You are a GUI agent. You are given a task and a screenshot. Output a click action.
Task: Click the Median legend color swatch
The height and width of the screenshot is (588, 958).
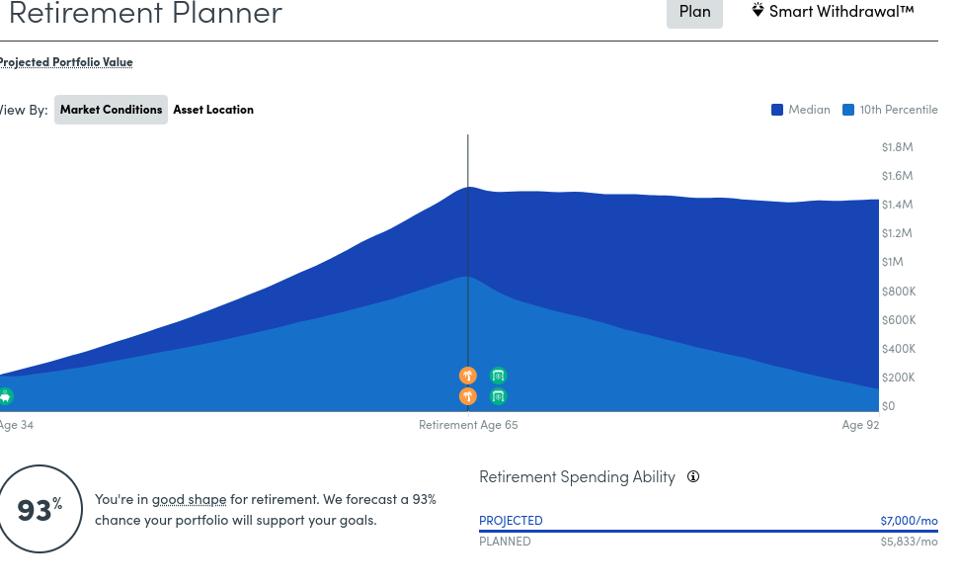pos(777,110)
